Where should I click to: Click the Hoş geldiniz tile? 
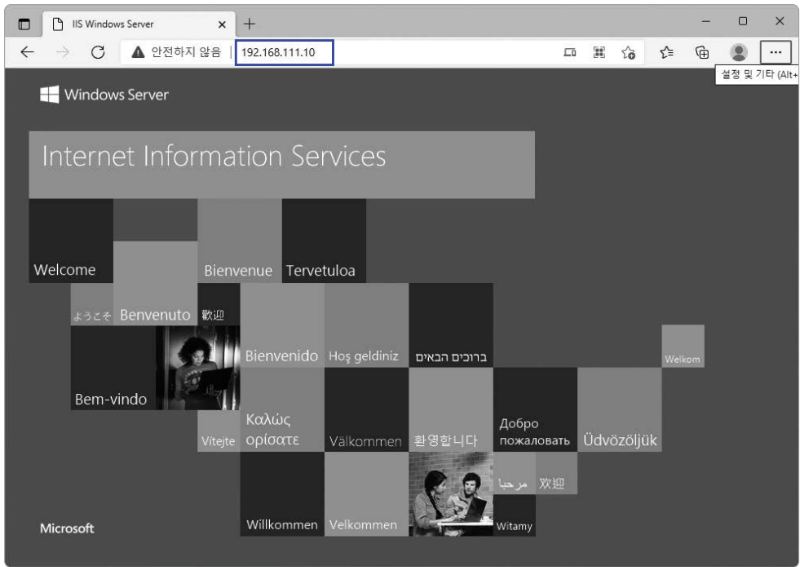coord(366,325)
